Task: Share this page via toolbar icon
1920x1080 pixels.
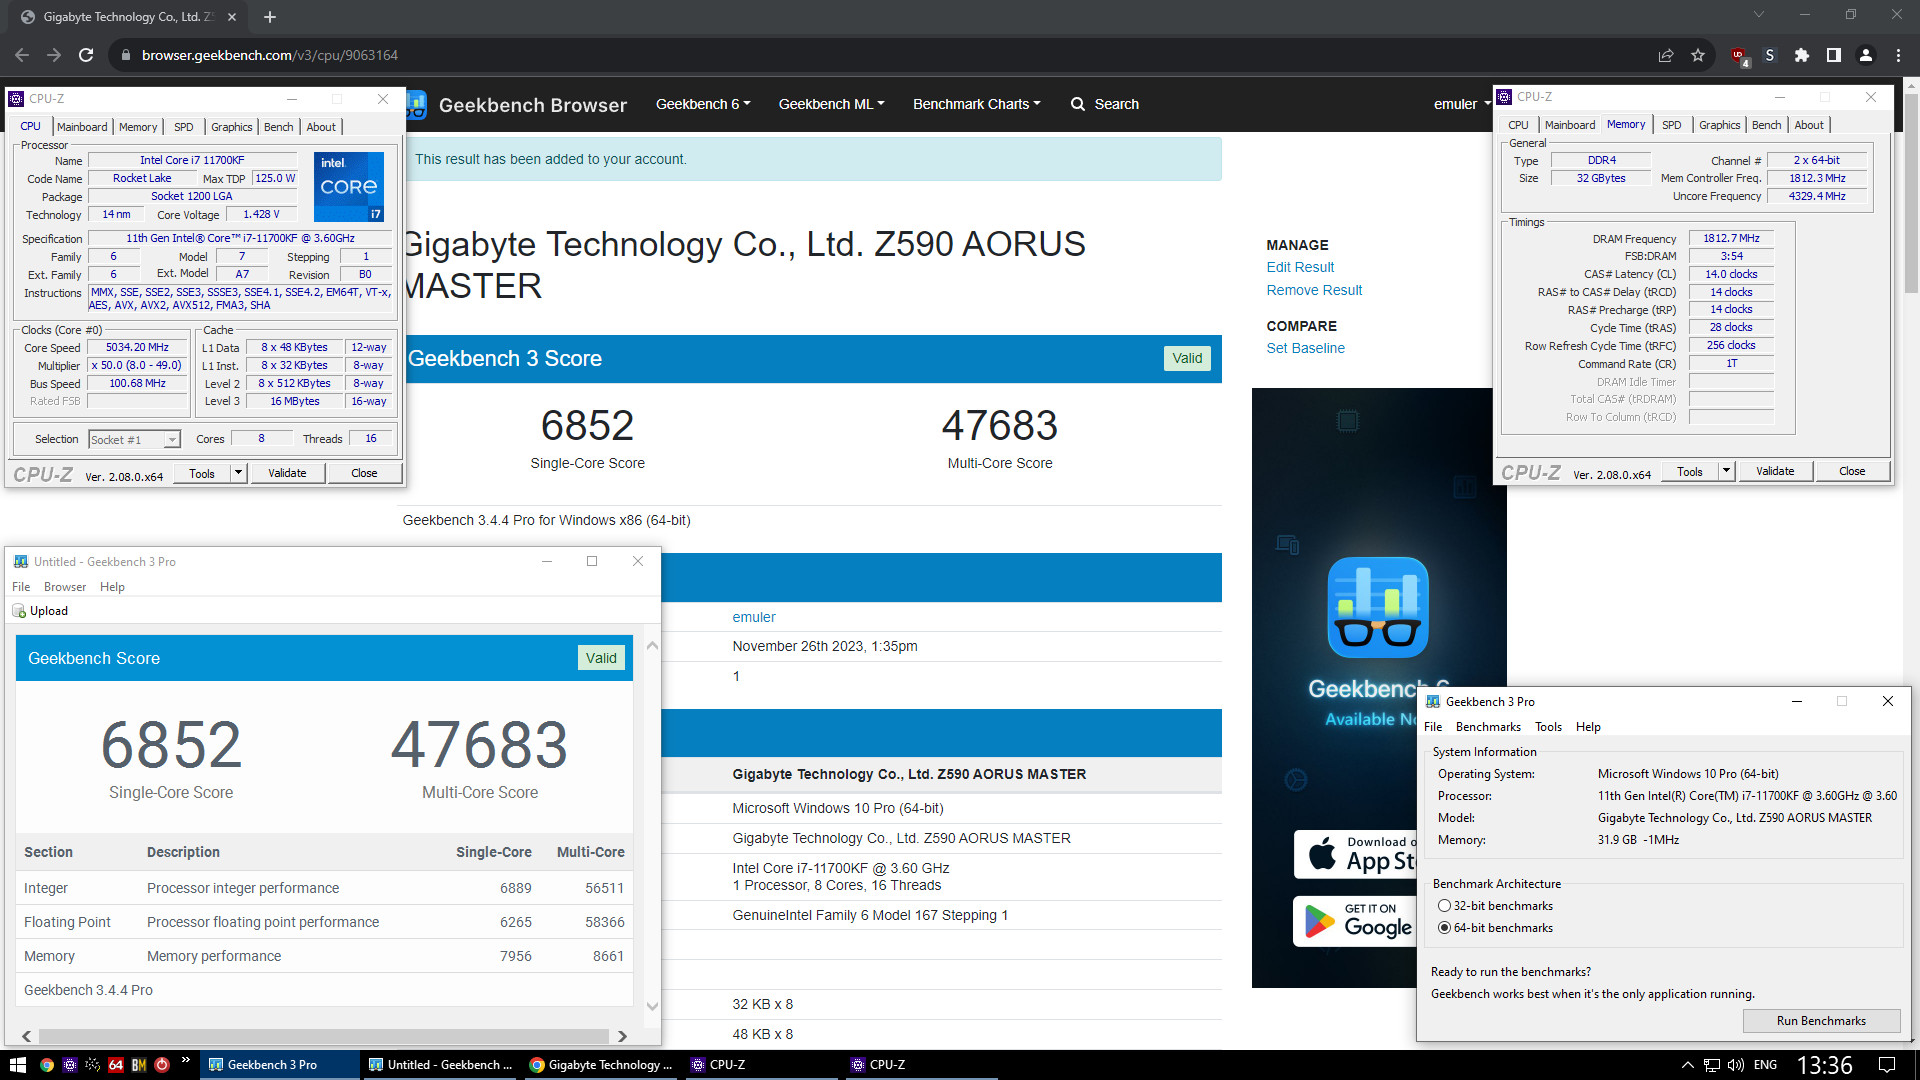Action: pos(1666,55)
